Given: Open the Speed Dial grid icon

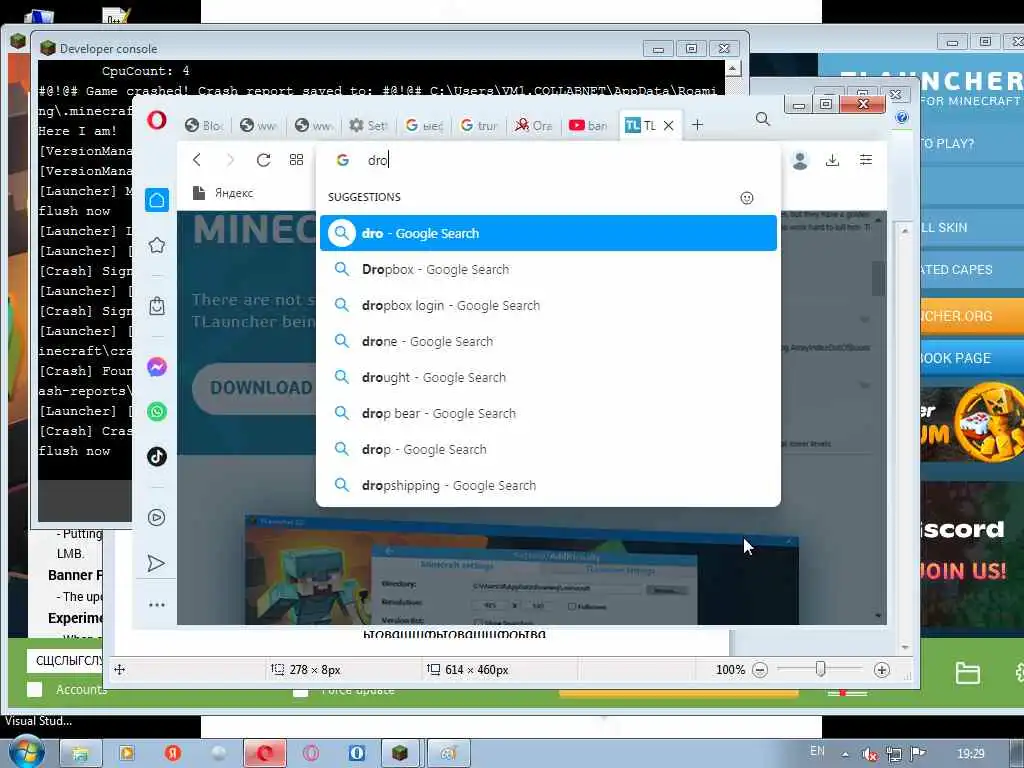Looking at the screenshot, I should [296, 160].
